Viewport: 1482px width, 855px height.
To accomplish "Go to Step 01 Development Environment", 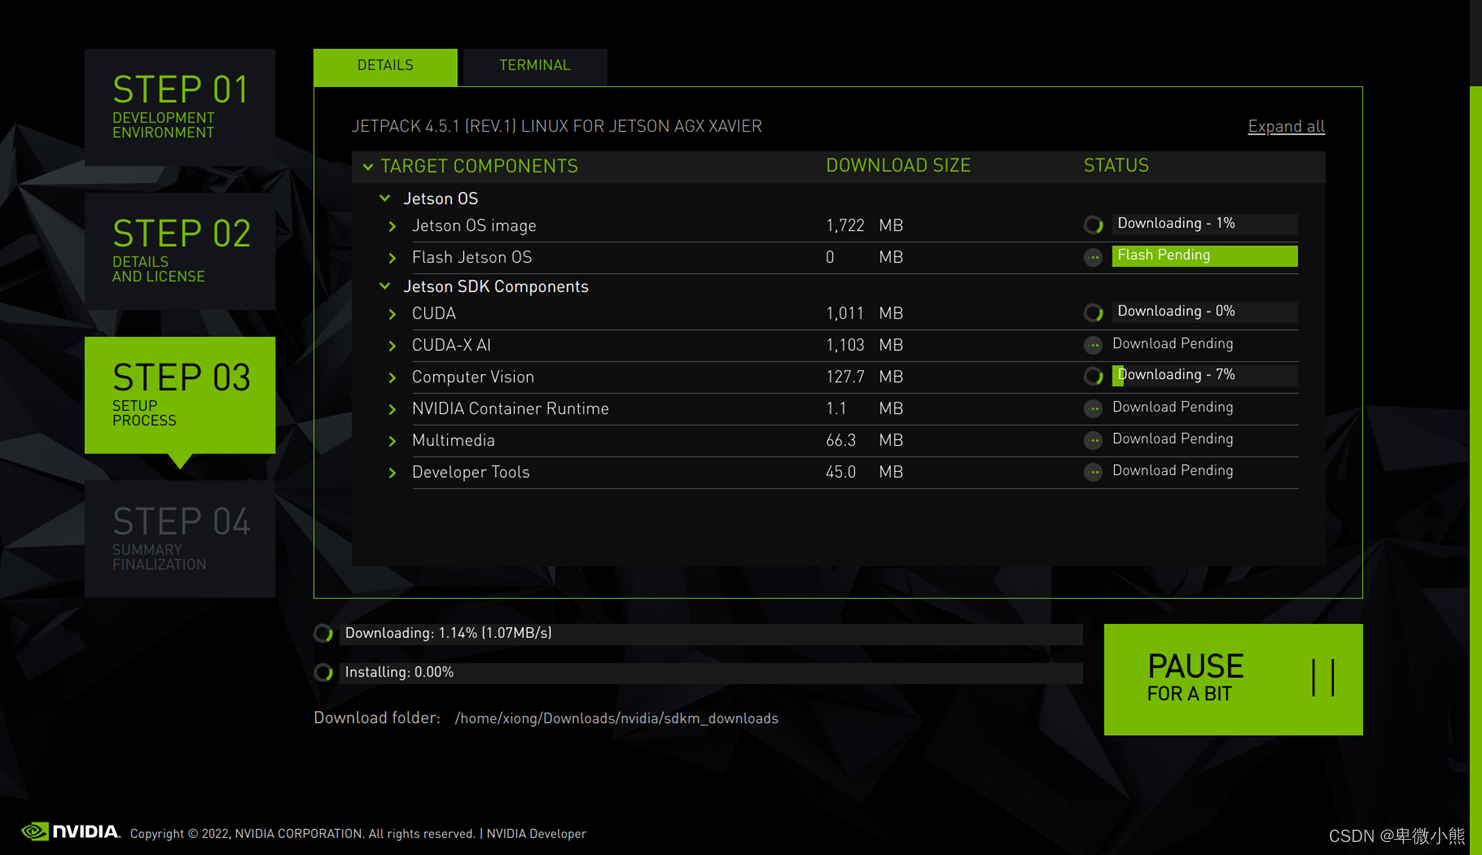I will (x=180, y=107).
